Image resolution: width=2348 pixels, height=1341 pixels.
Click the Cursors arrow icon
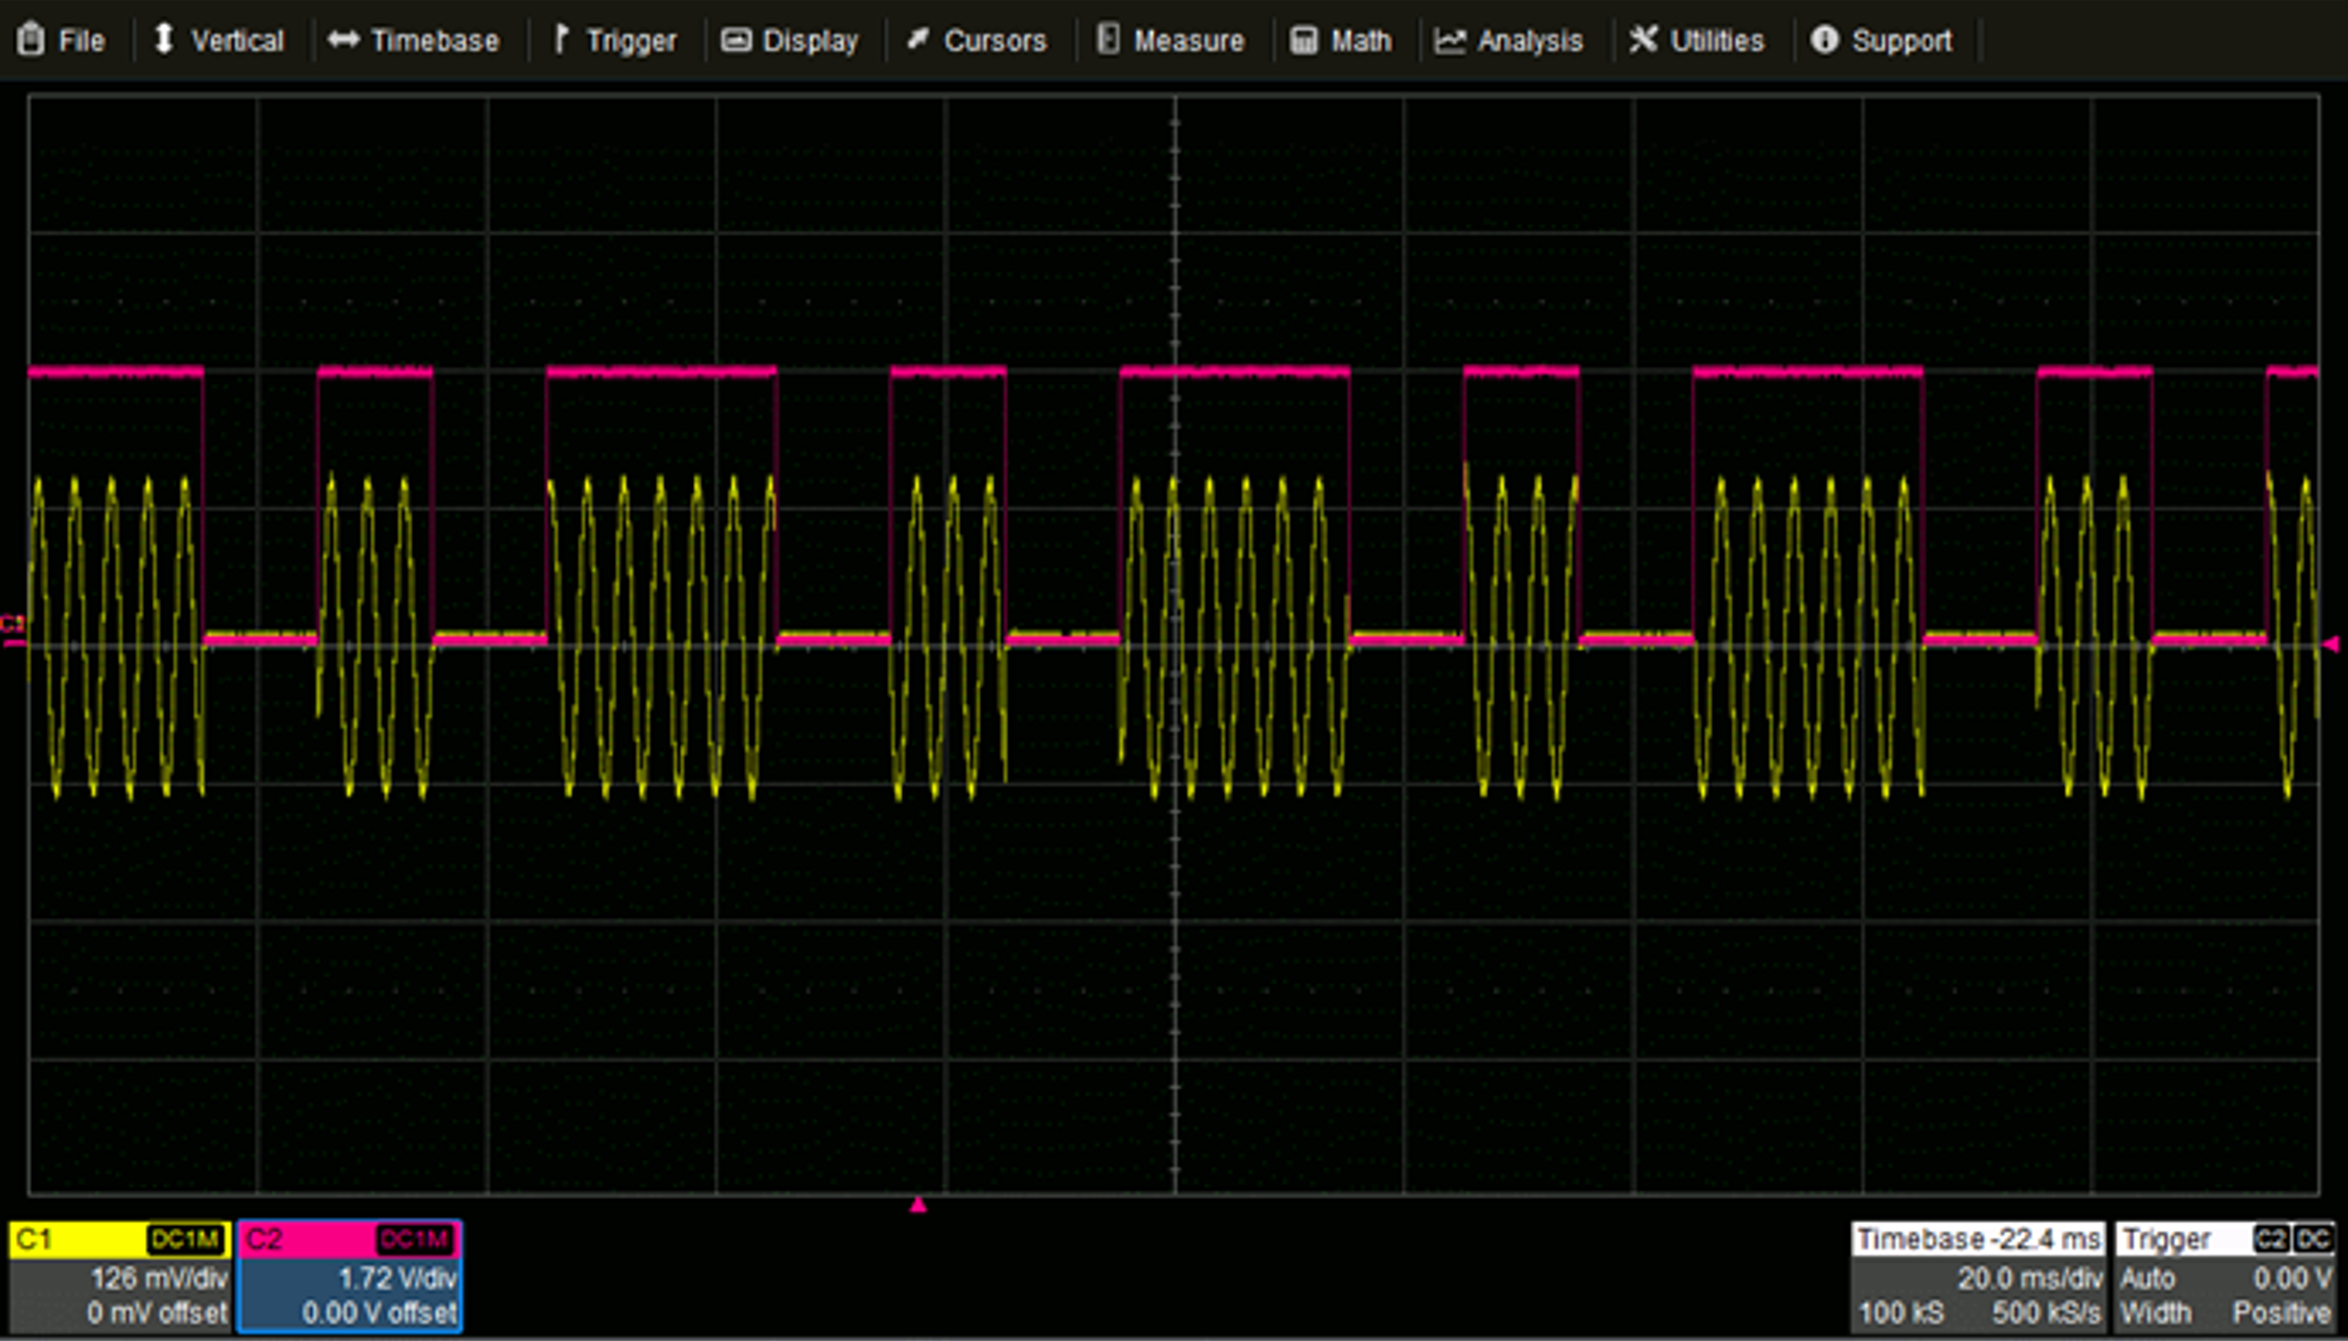coord(917,40)
